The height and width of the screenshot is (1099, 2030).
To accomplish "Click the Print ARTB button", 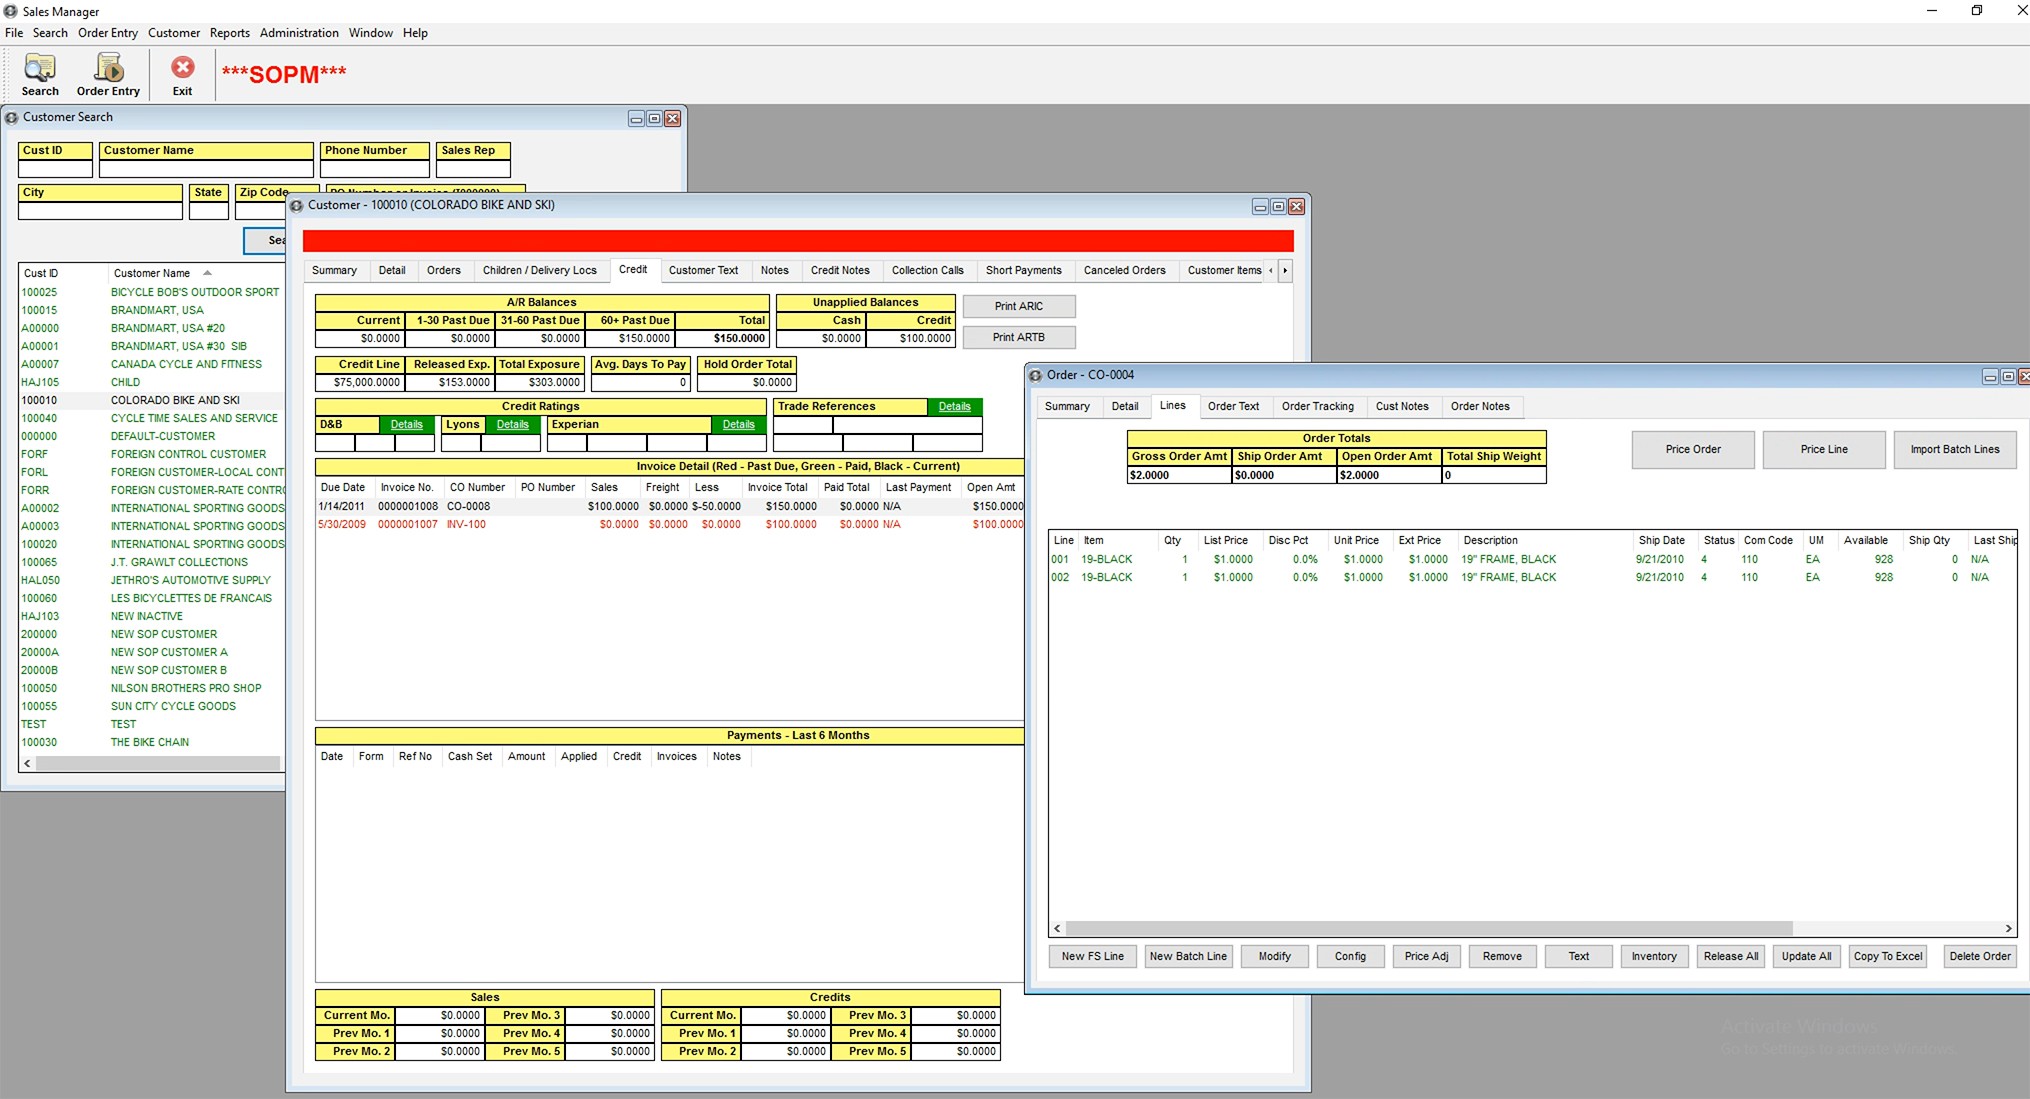I will coord(1019,338).
